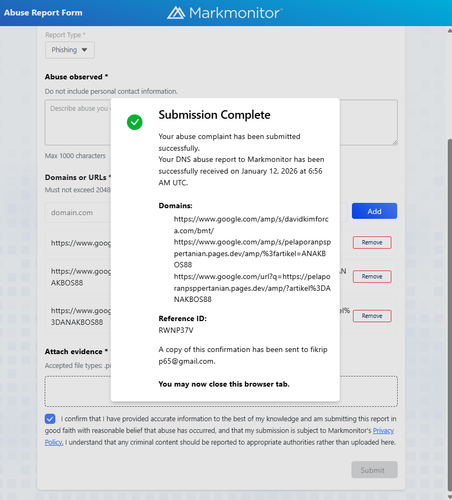Remove the first listed domain URL
Viewport: 452px width, 500px height.
tap(372, 242)
